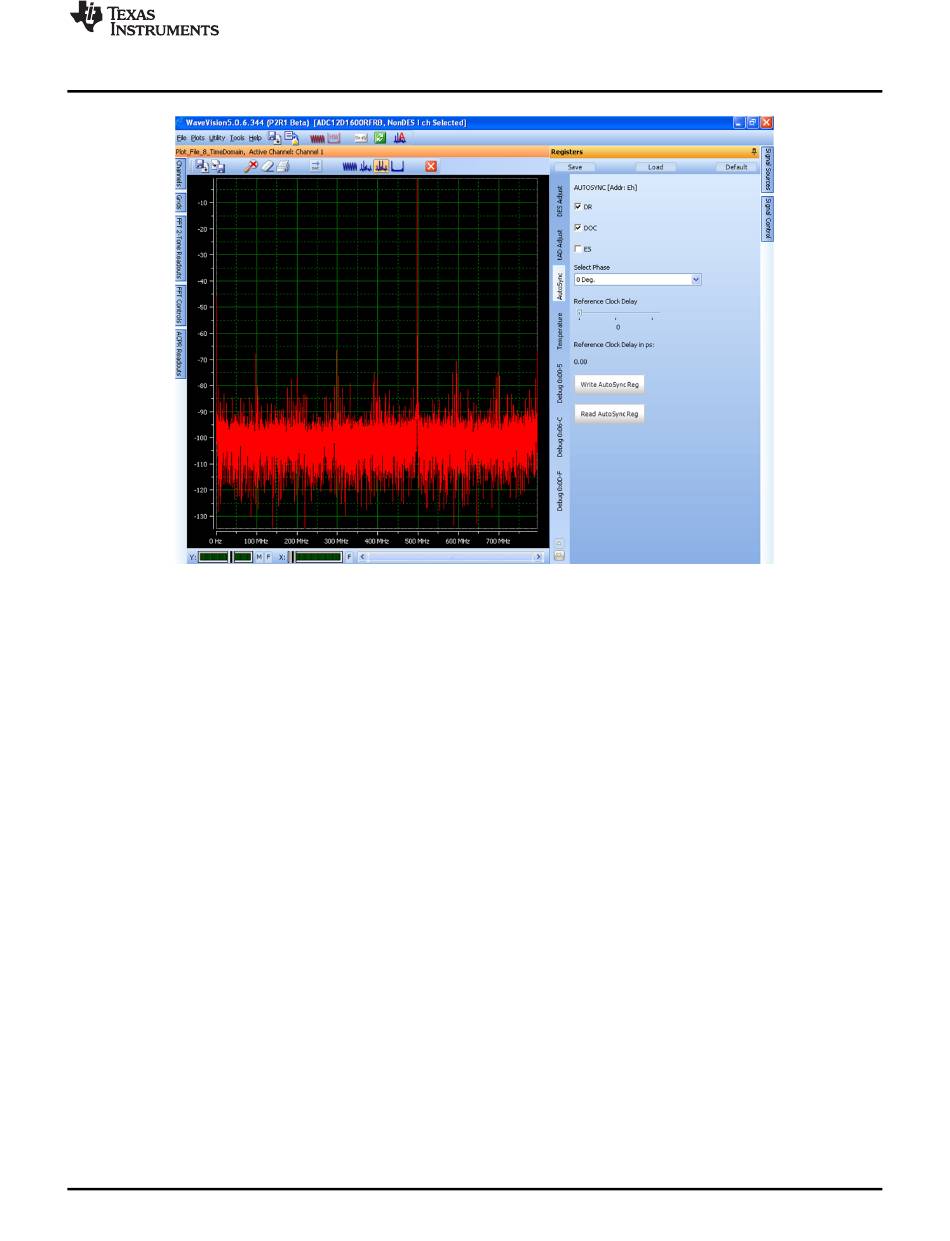Click the FFT box icon in main toolbar
Screen dimensions: 950x1241
point(334,138)
